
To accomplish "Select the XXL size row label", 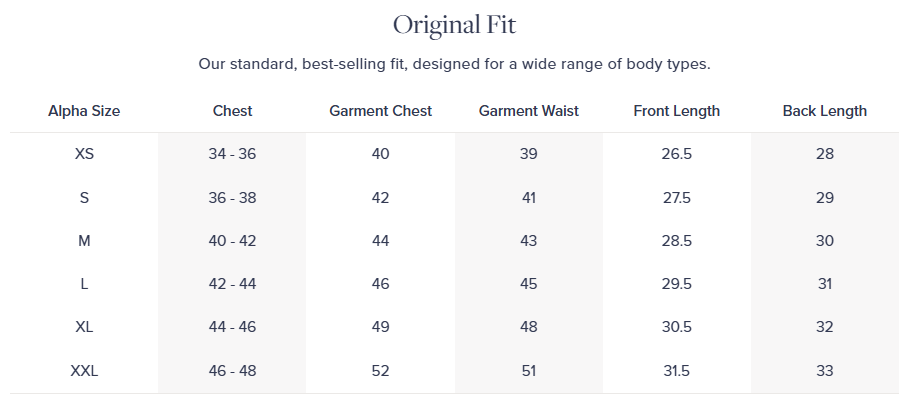I will pyautogui.click(x=84, y=371).
